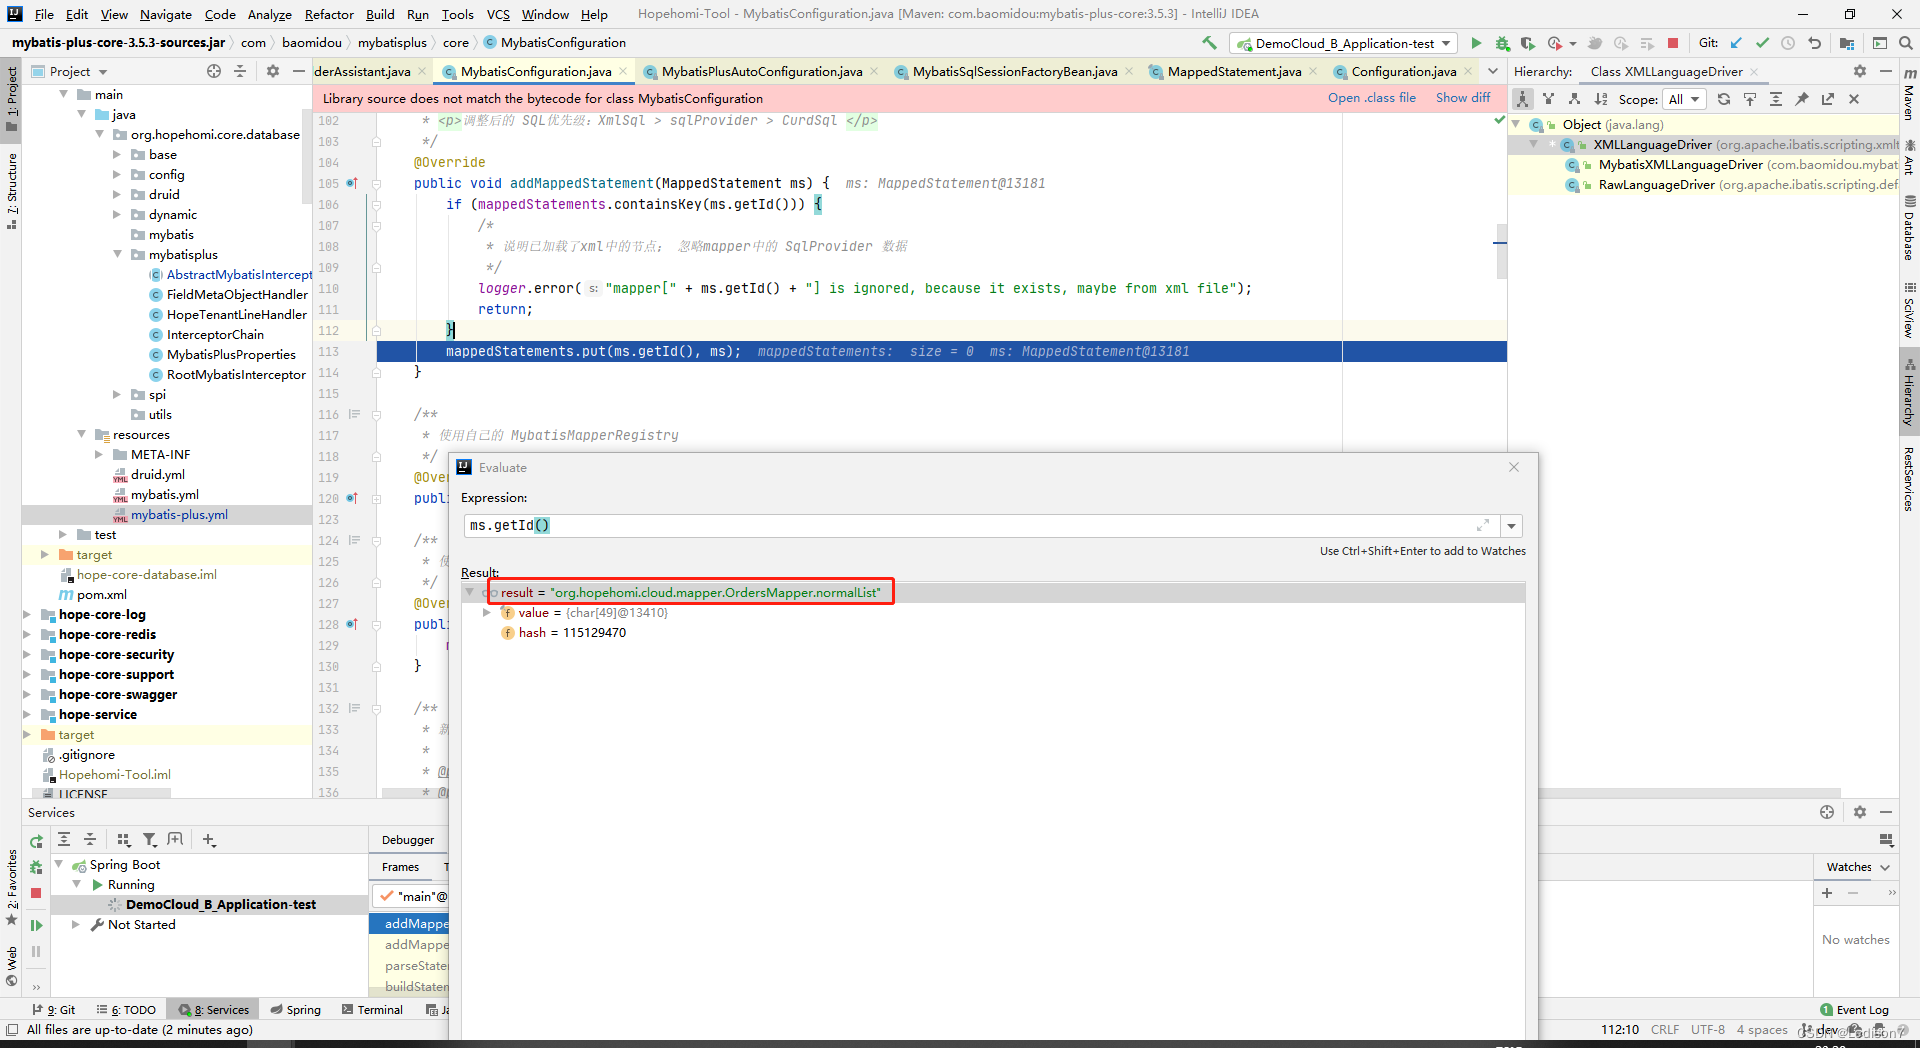The width and height of the screenshot is (1920, 1048).
Task: Open the Spring tool window tab
Action: (296, 1010)
